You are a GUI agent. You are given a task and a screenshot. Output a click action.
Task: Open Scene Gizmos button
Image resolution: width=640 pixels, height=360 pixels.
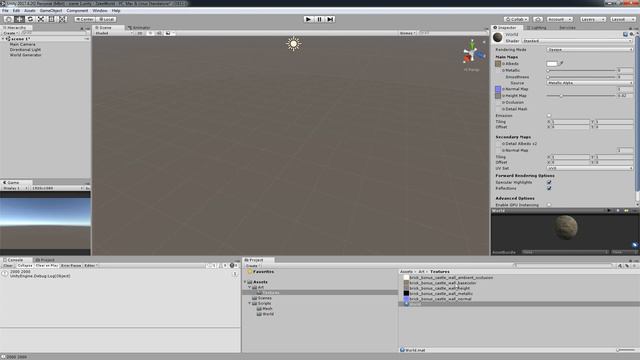(407, 33)
